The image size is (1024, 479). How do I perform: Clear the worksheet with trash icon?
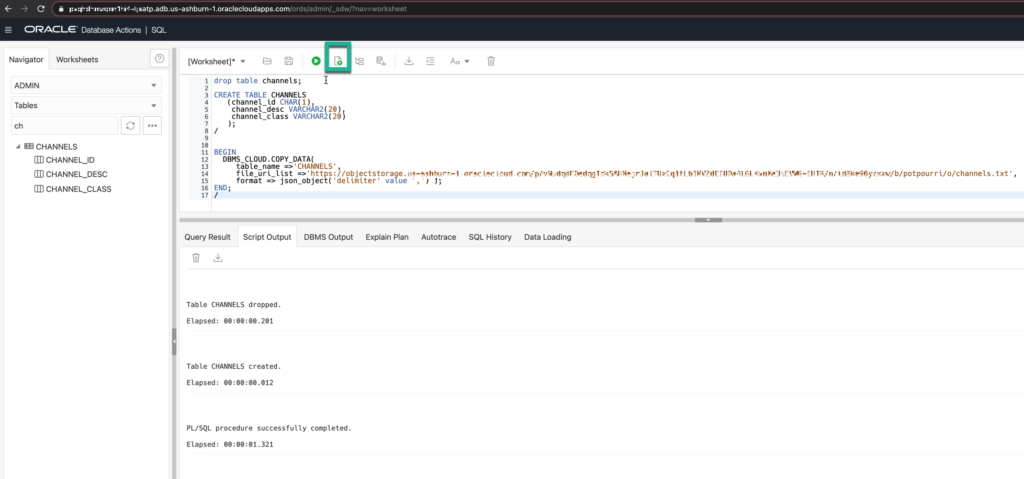click(491, 61)
